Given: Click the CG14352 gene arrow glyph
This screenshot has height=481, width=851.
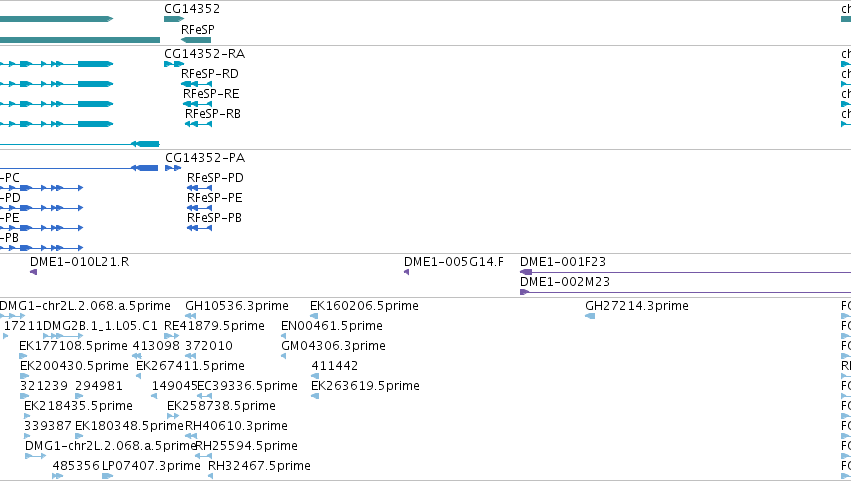Looking at the screenshot, I should [174, 20].
